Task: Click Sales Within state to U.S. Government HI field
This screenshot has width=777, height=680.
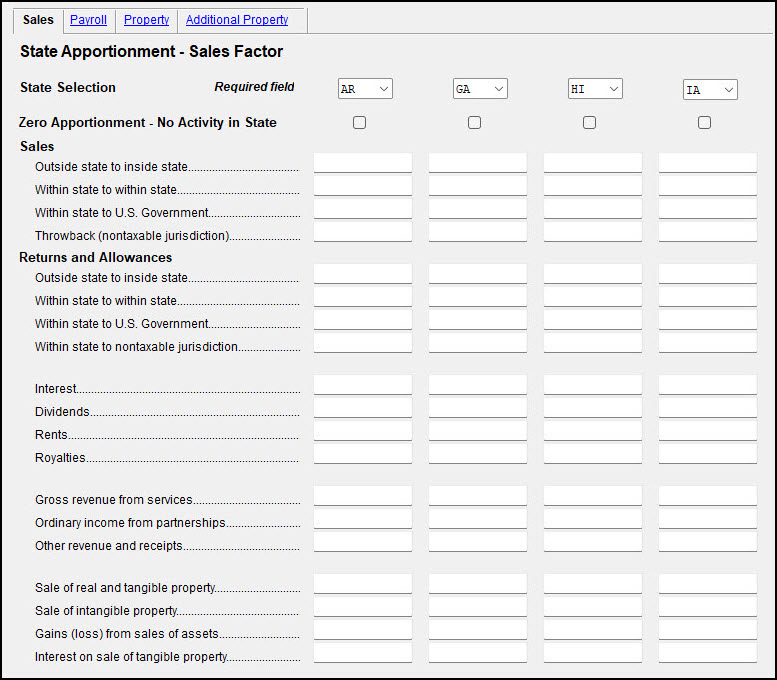Action: 593,209
